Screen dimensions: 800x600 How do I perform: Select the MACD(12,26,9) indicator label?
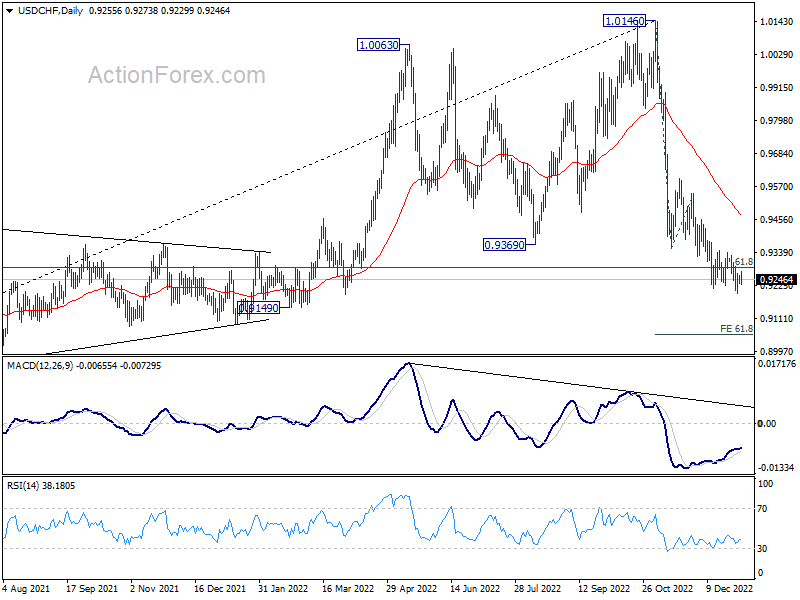(40, 366)
